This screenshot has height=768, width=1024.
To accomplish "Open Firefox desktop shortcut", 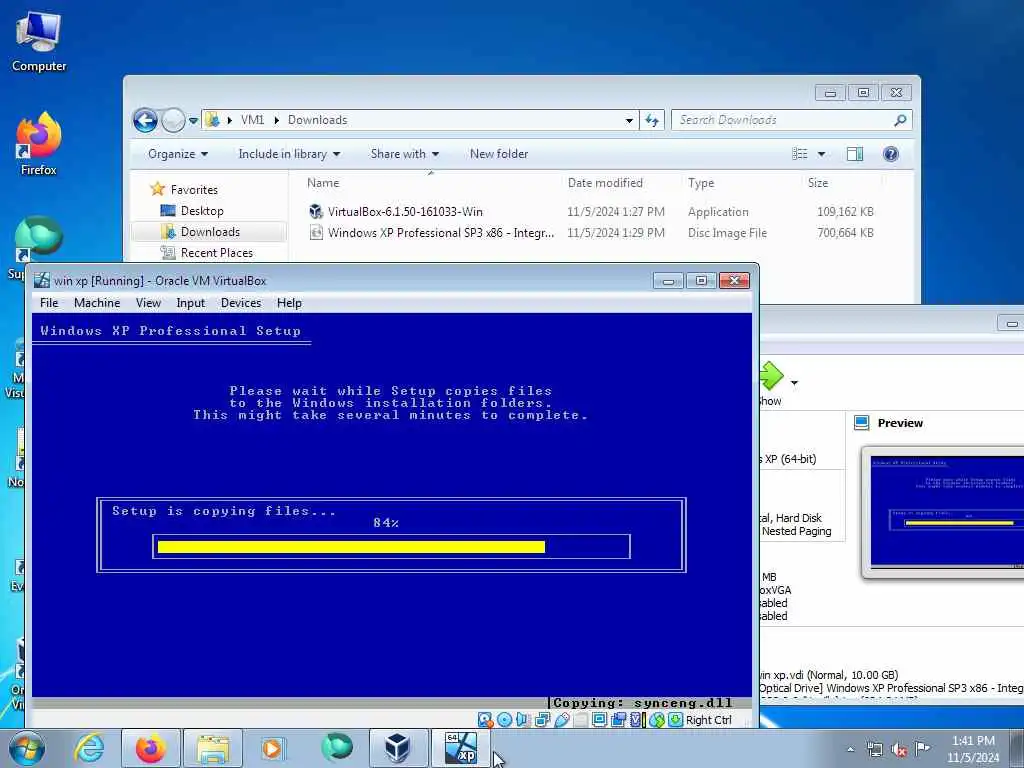I will coord(39,144).
